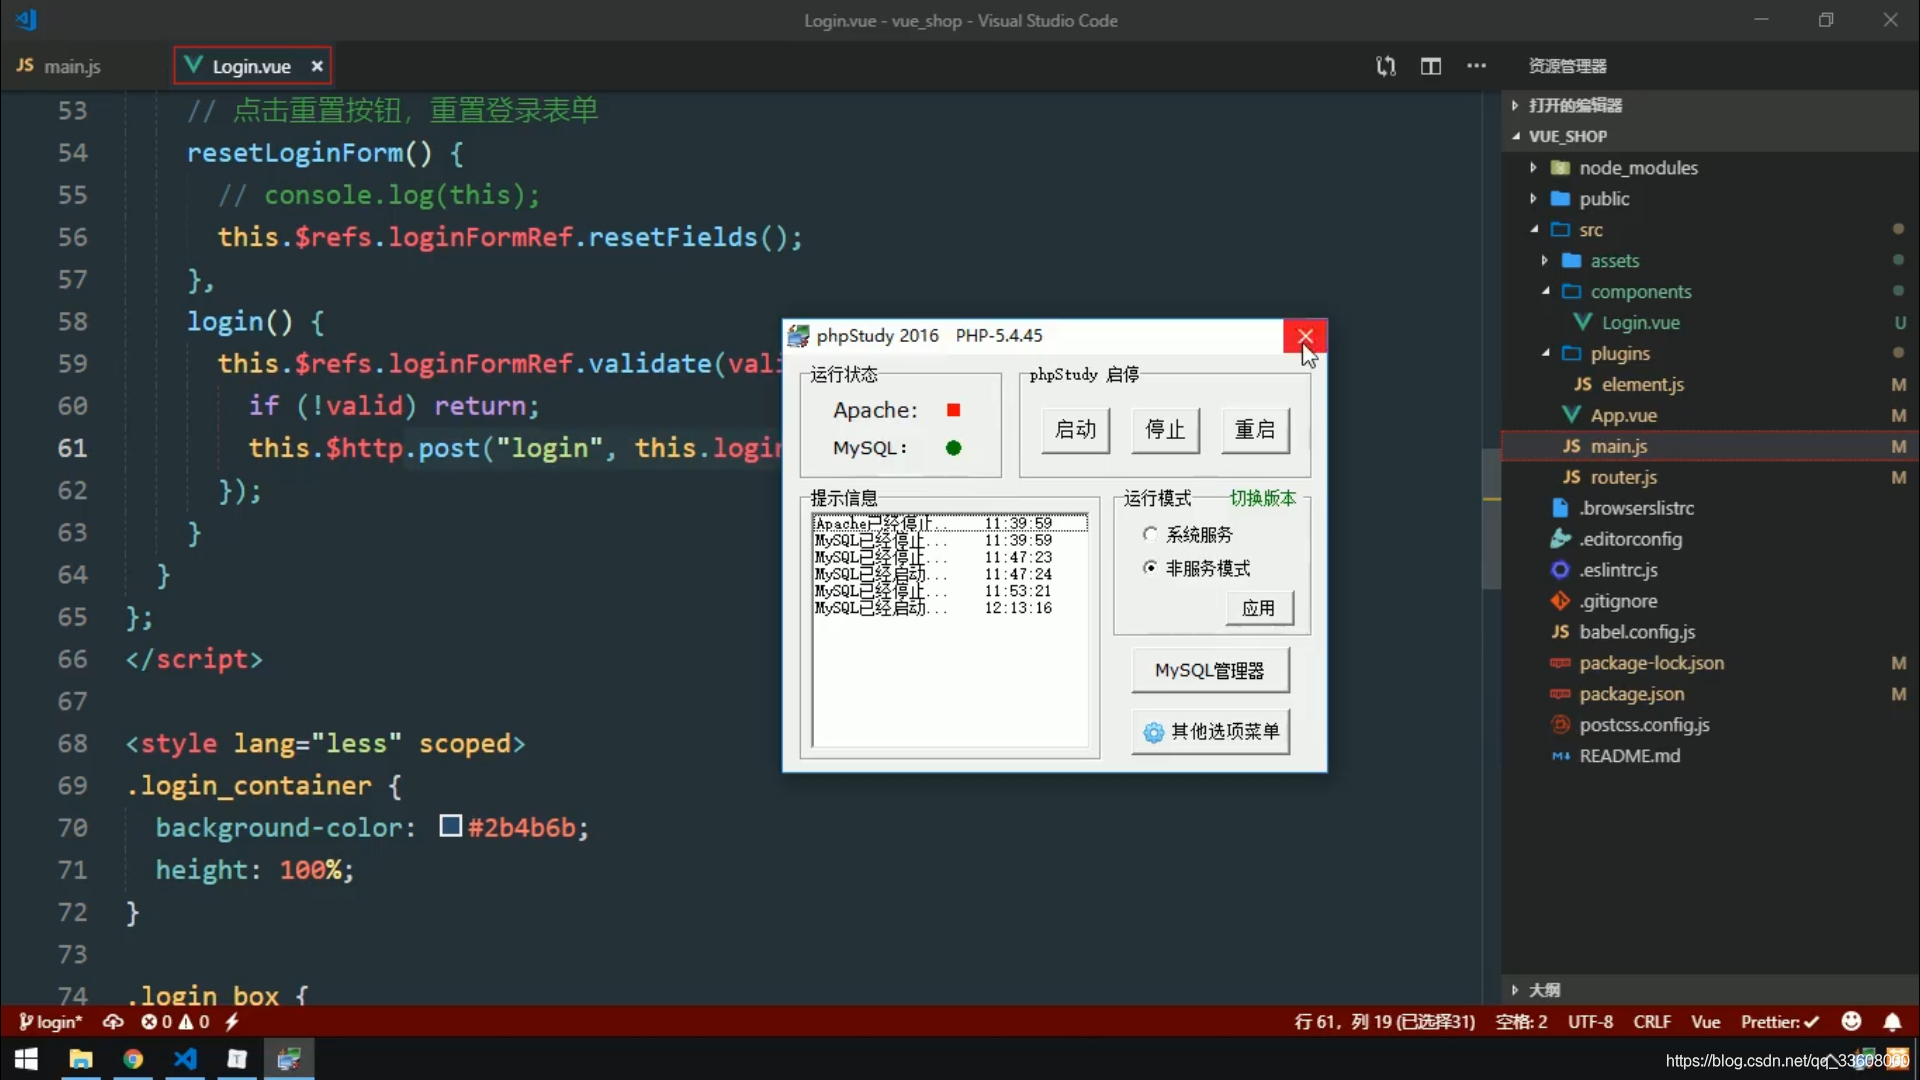Change language mode Vue in status bar
The image size is (1920, 1080).
1705,1022
